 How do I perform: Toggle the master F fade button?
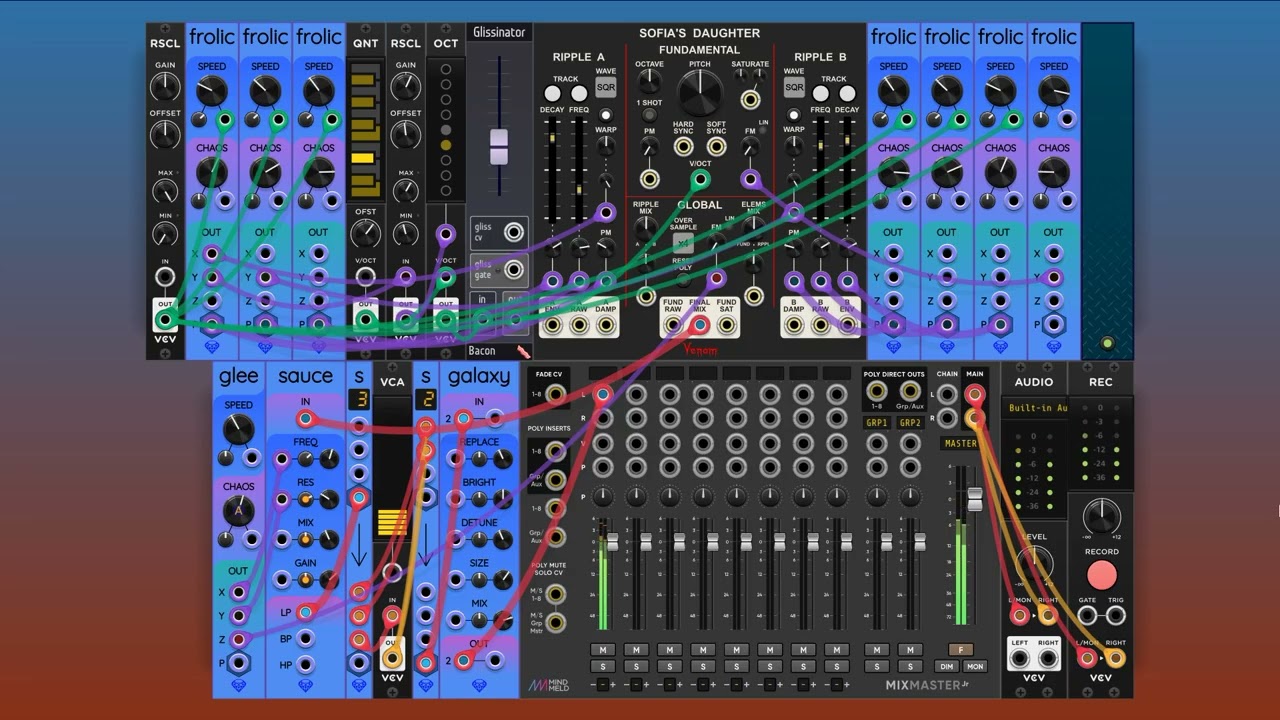pos(960,650)
